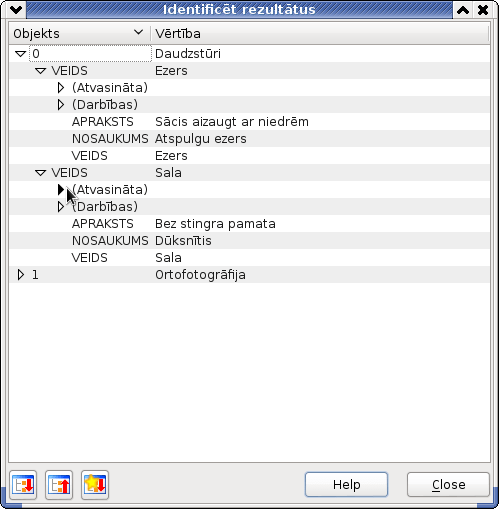Viewport: 499px width, 509px height.
Task: Open the window menu icon in title bar
Action: point(16,10)
